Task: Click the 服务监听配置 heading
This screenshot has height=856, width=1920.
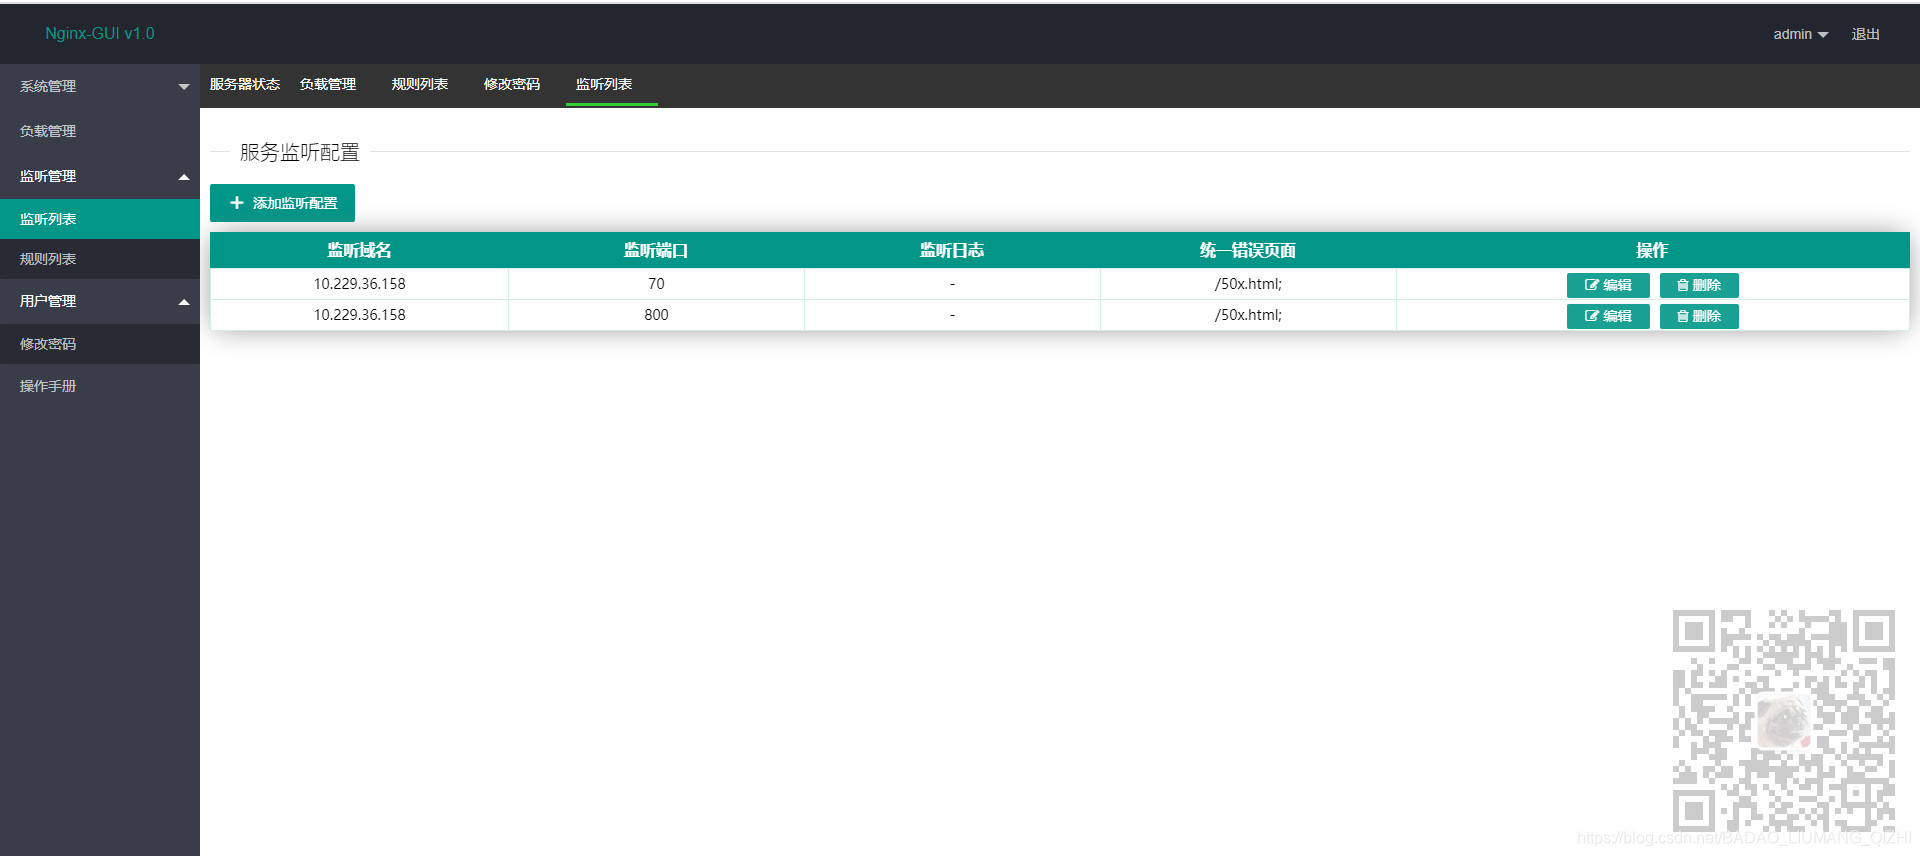Action: click(x=300, y=152)
